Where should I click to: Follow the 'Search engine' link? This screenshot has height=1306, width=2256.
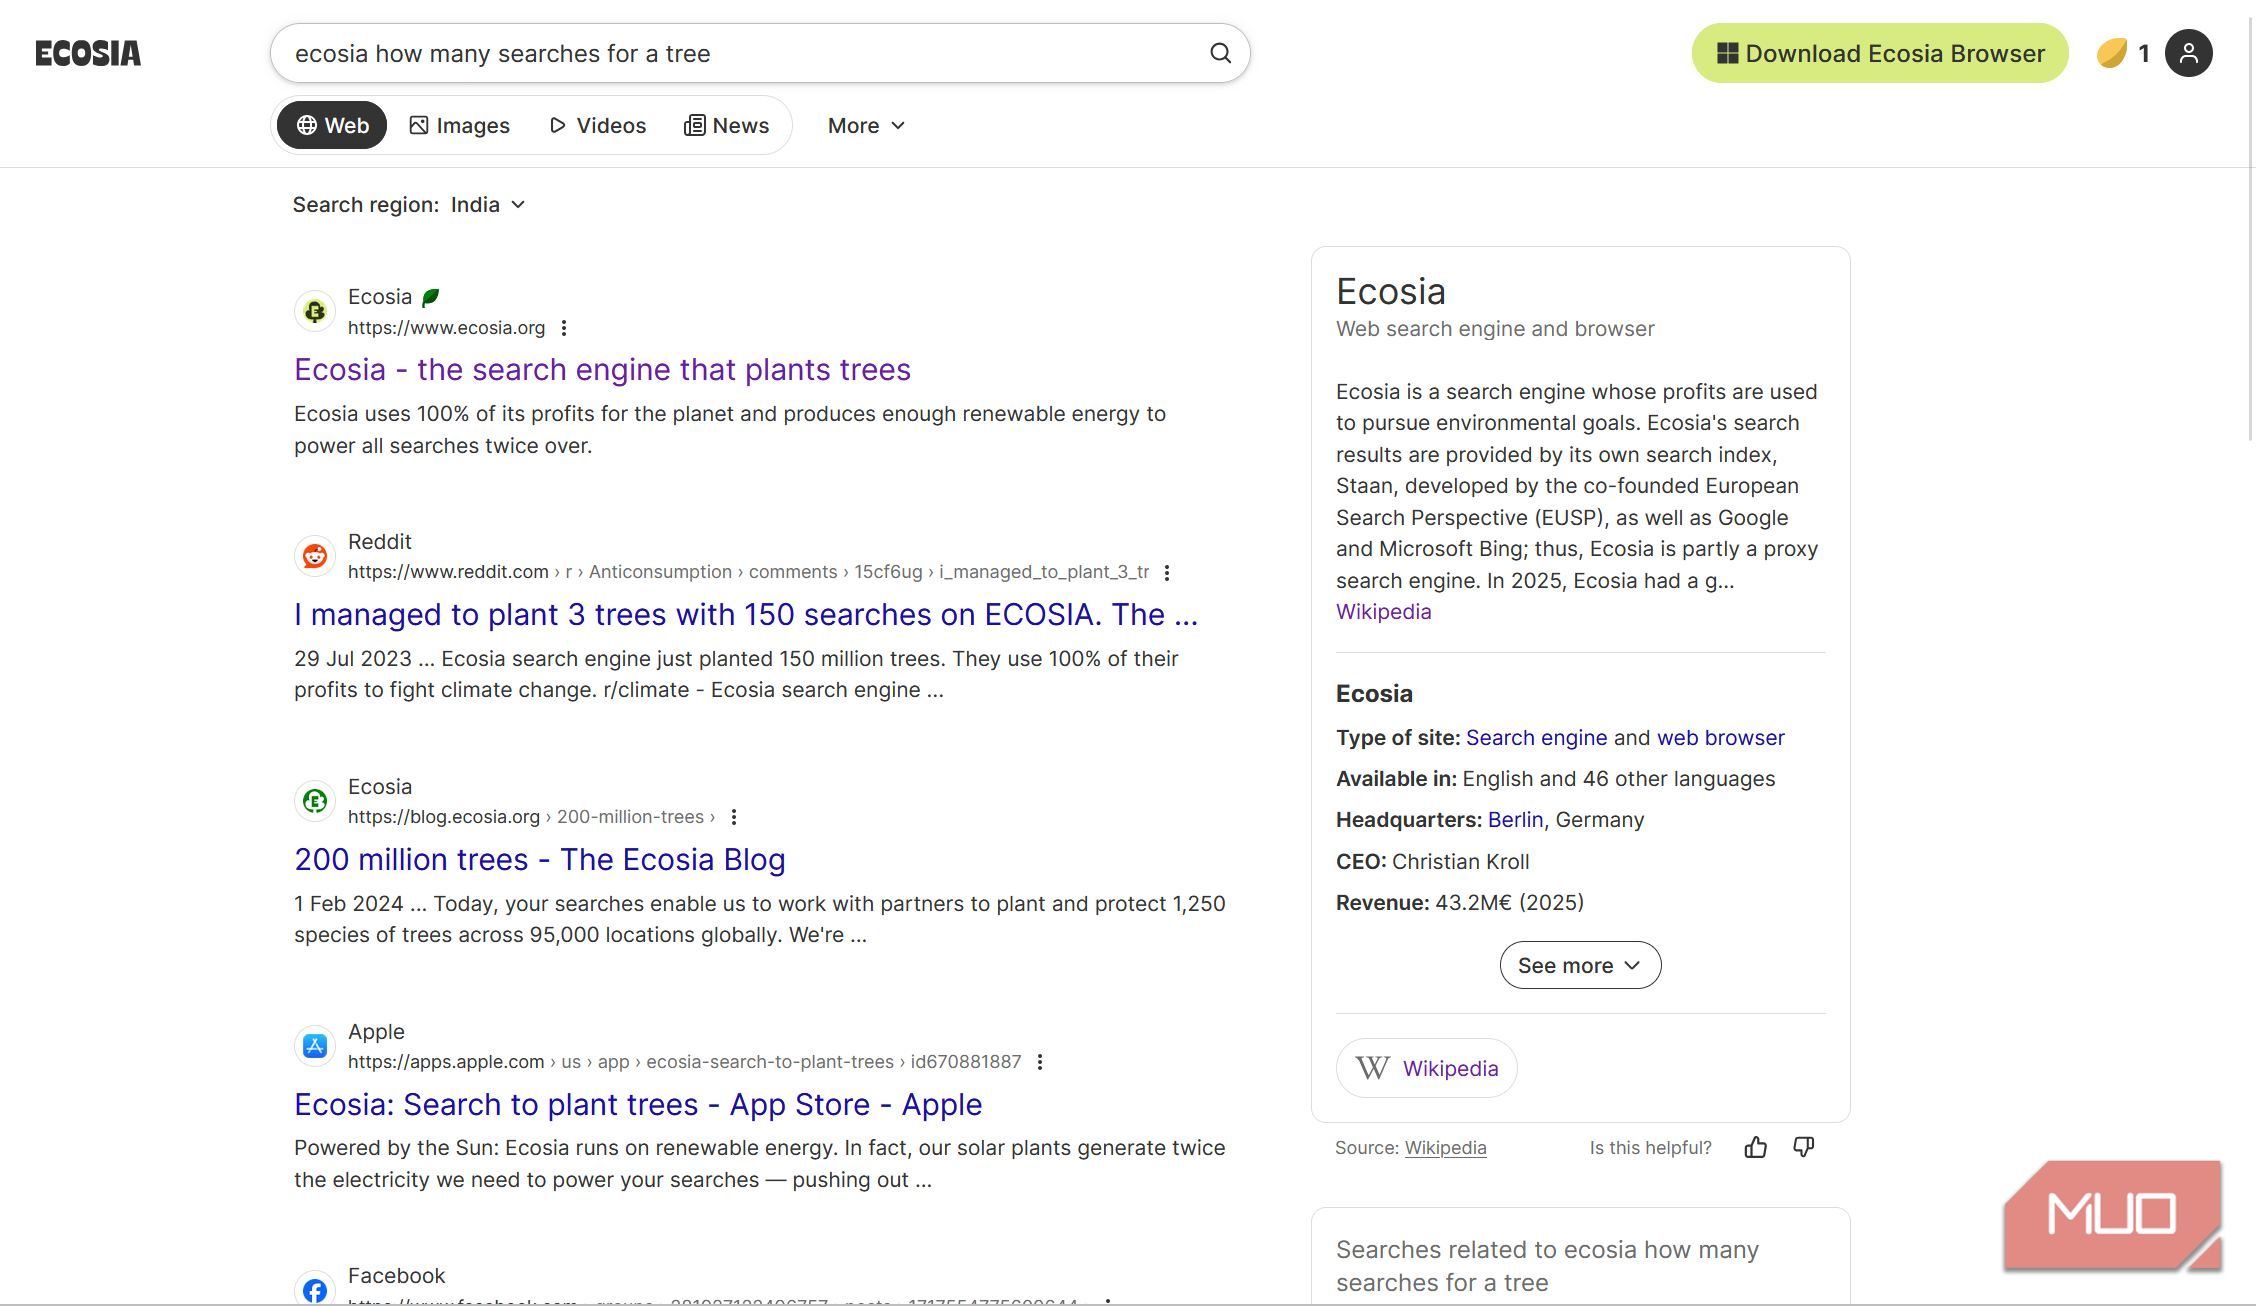tap(1536, 738)
